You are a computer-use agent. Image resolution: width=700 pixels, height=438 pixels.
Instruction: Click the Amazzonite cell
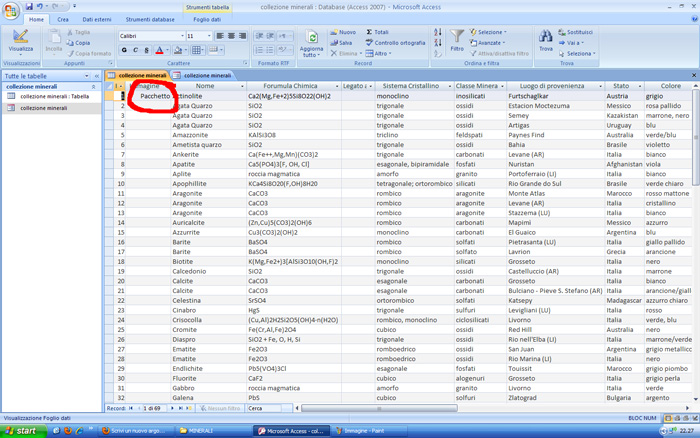point(208,135)
